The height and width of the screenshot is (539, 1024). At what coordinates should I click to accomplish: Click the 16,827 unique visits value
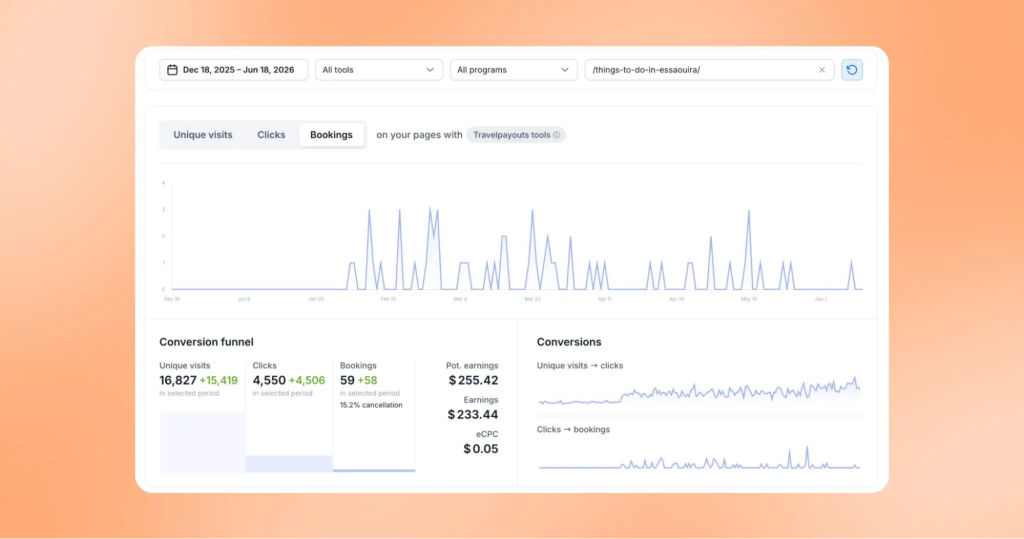[x=178, y=380]
